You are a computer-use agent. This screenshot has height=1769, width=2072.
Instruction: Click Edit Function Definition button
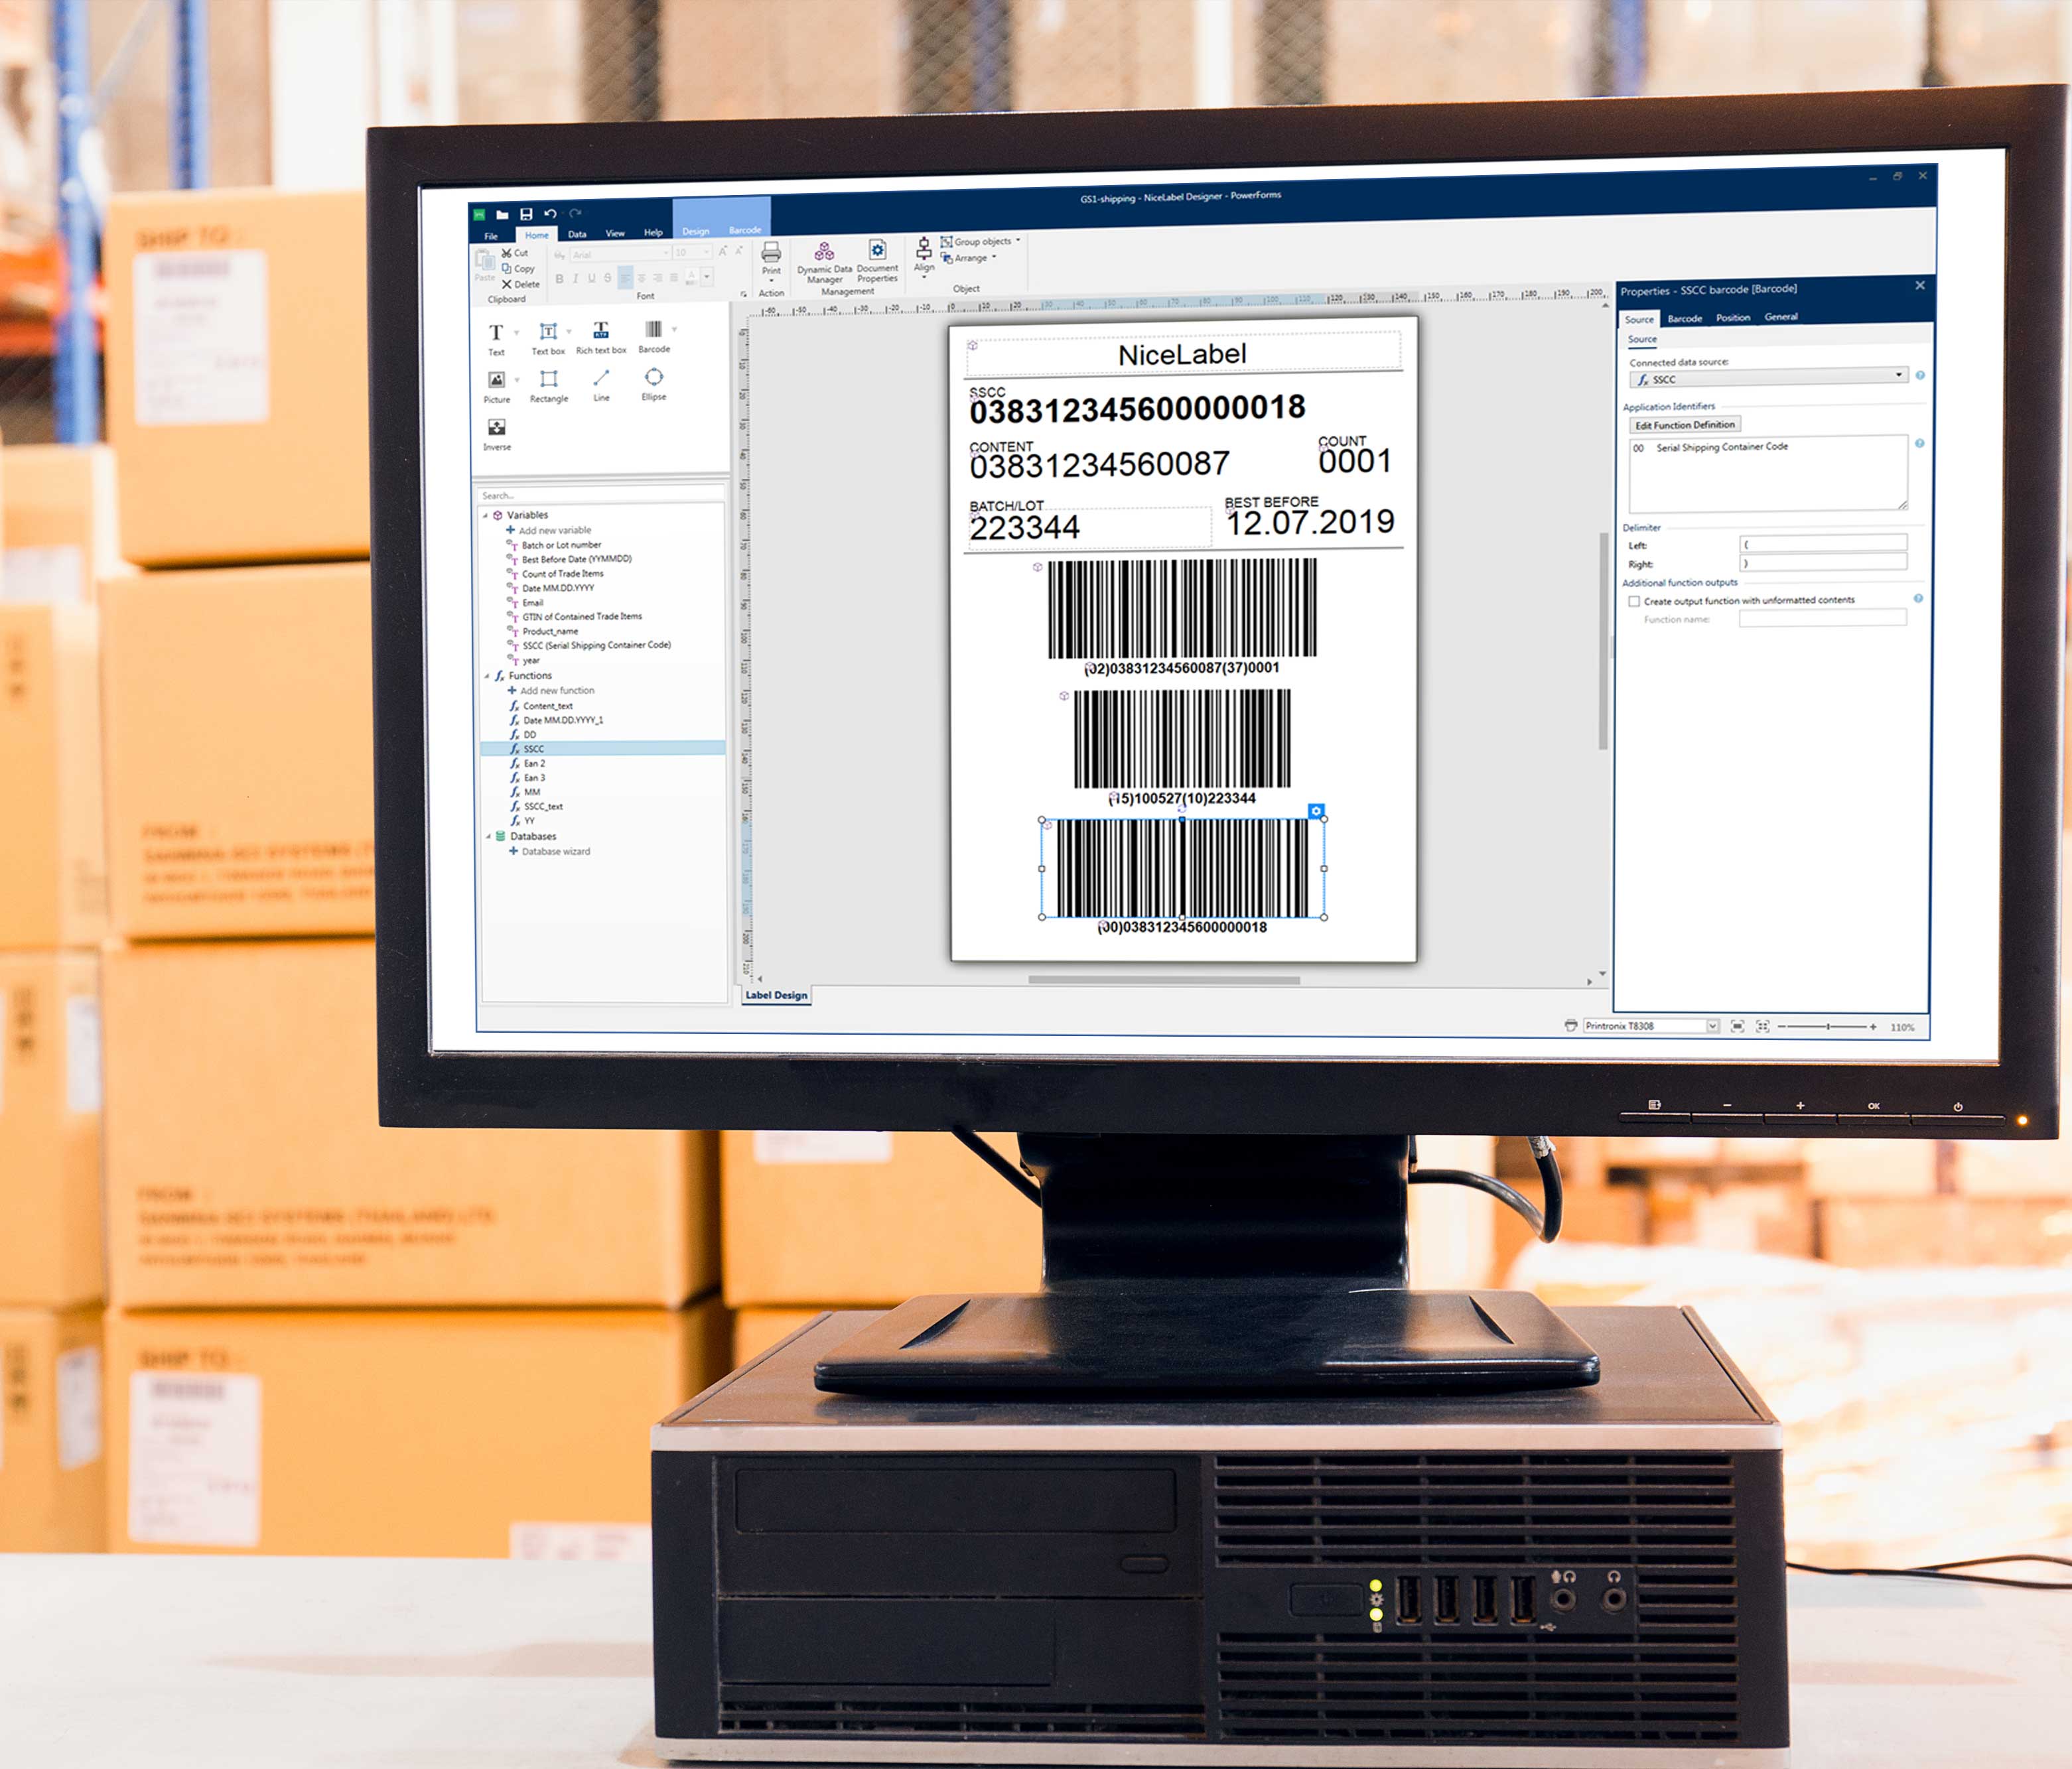pyautogui.click(x=1685, y=425)
